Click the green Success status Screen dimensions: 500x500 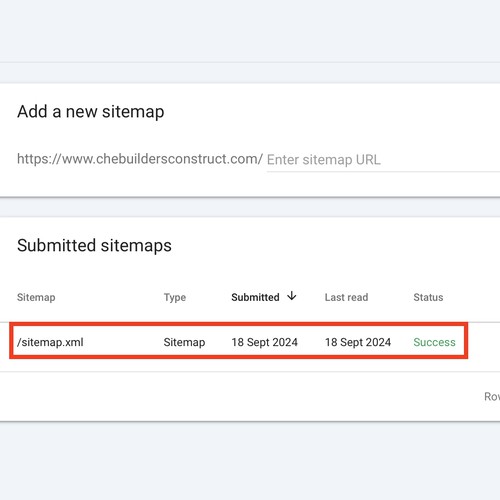click(434, 342)
